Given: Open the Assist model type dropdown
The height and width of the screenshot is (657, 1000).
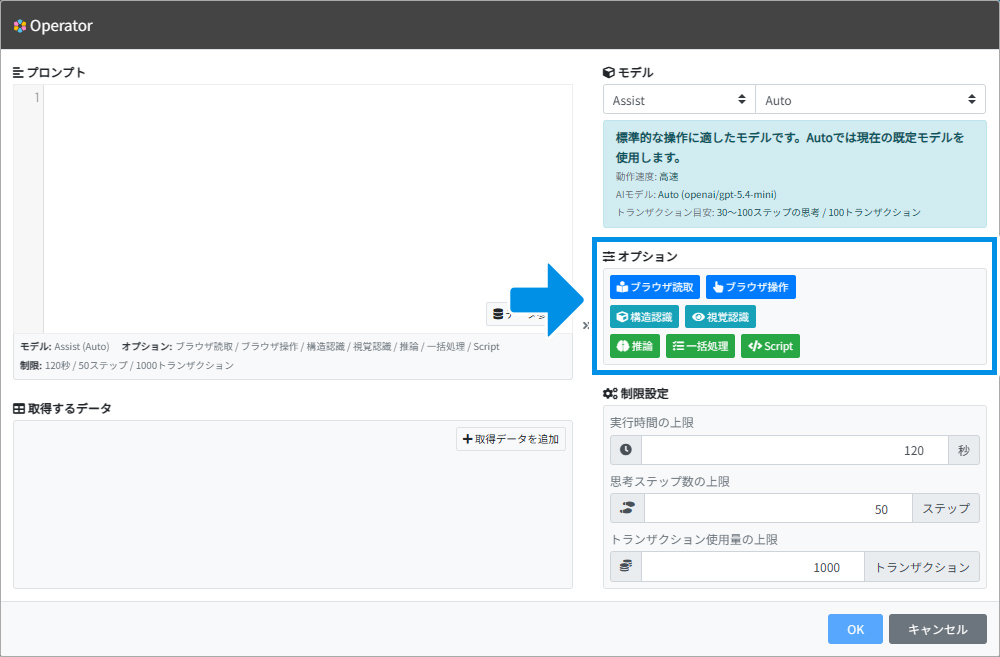Looking at the screenshot, I should (679, 100).
